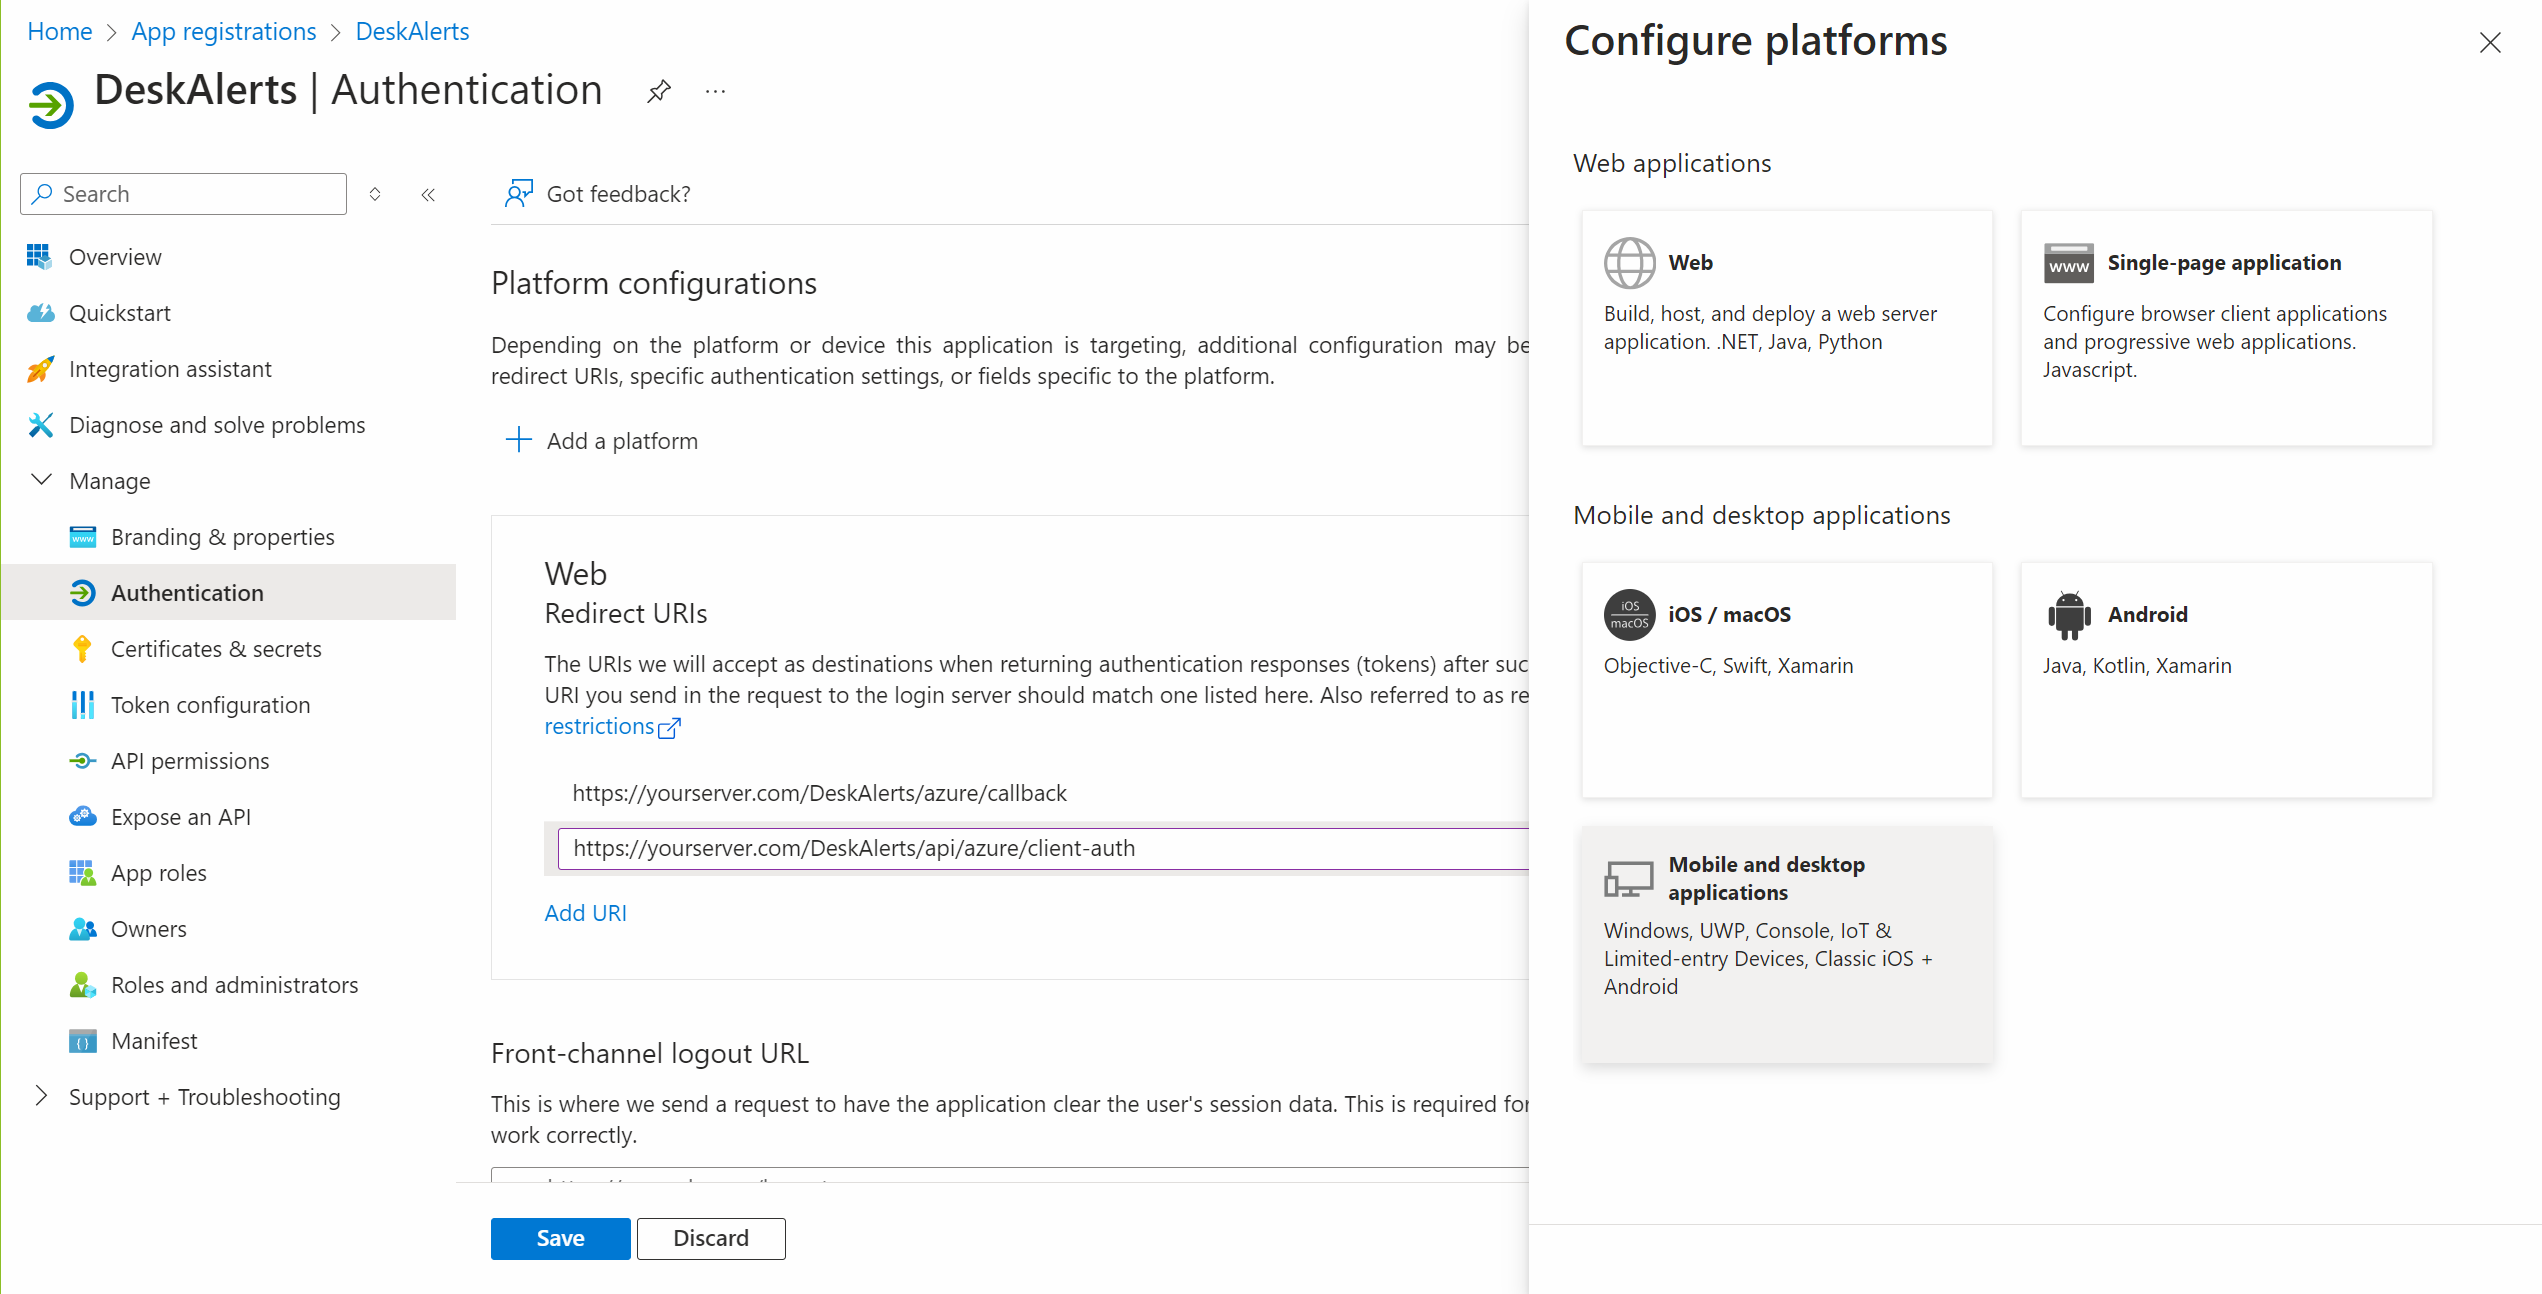
Task: Collapse the Manage section
Action: tap(42, 481)
